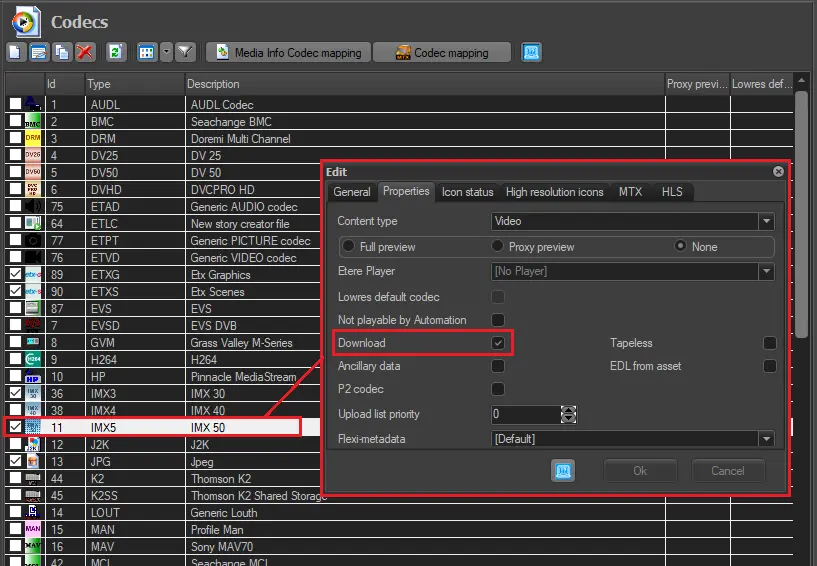Enable the Tapeless checkbox
This screenshot has height=566, width=817.
click(x=769, y=343)
